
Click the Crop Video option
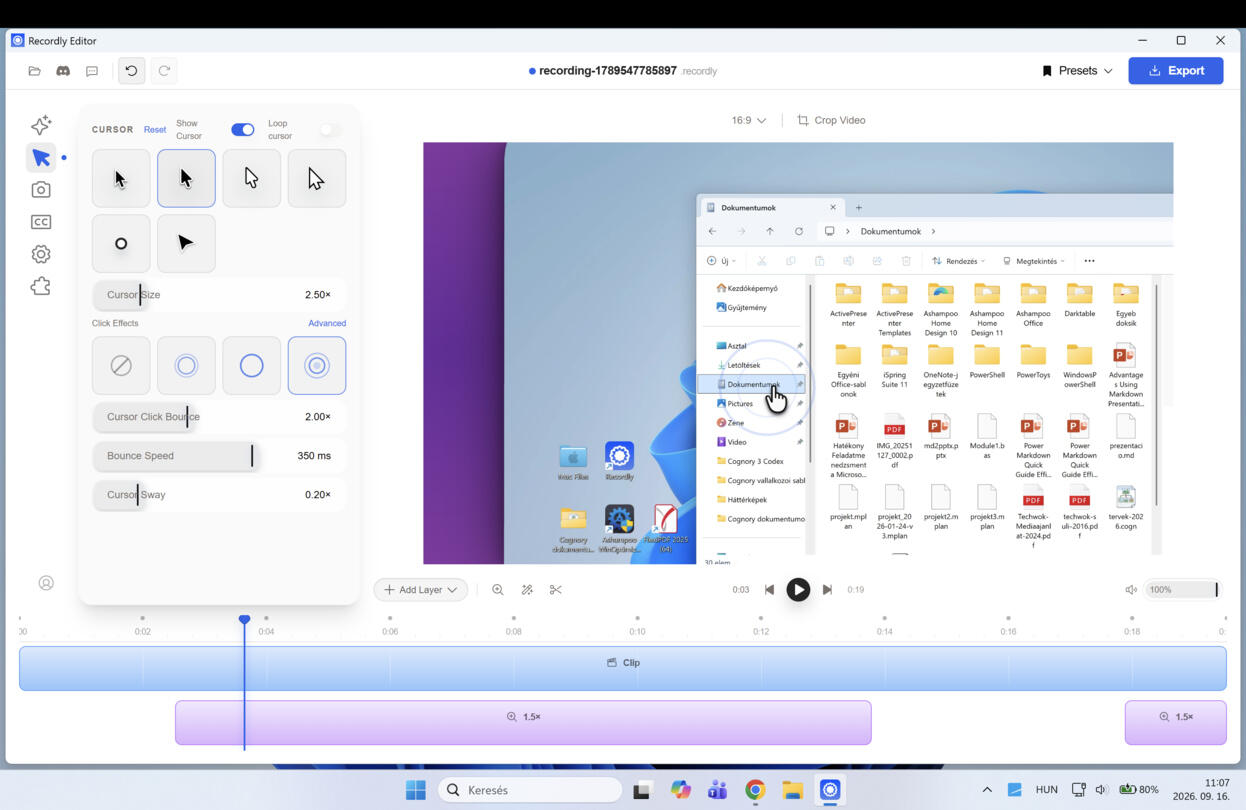831,120
